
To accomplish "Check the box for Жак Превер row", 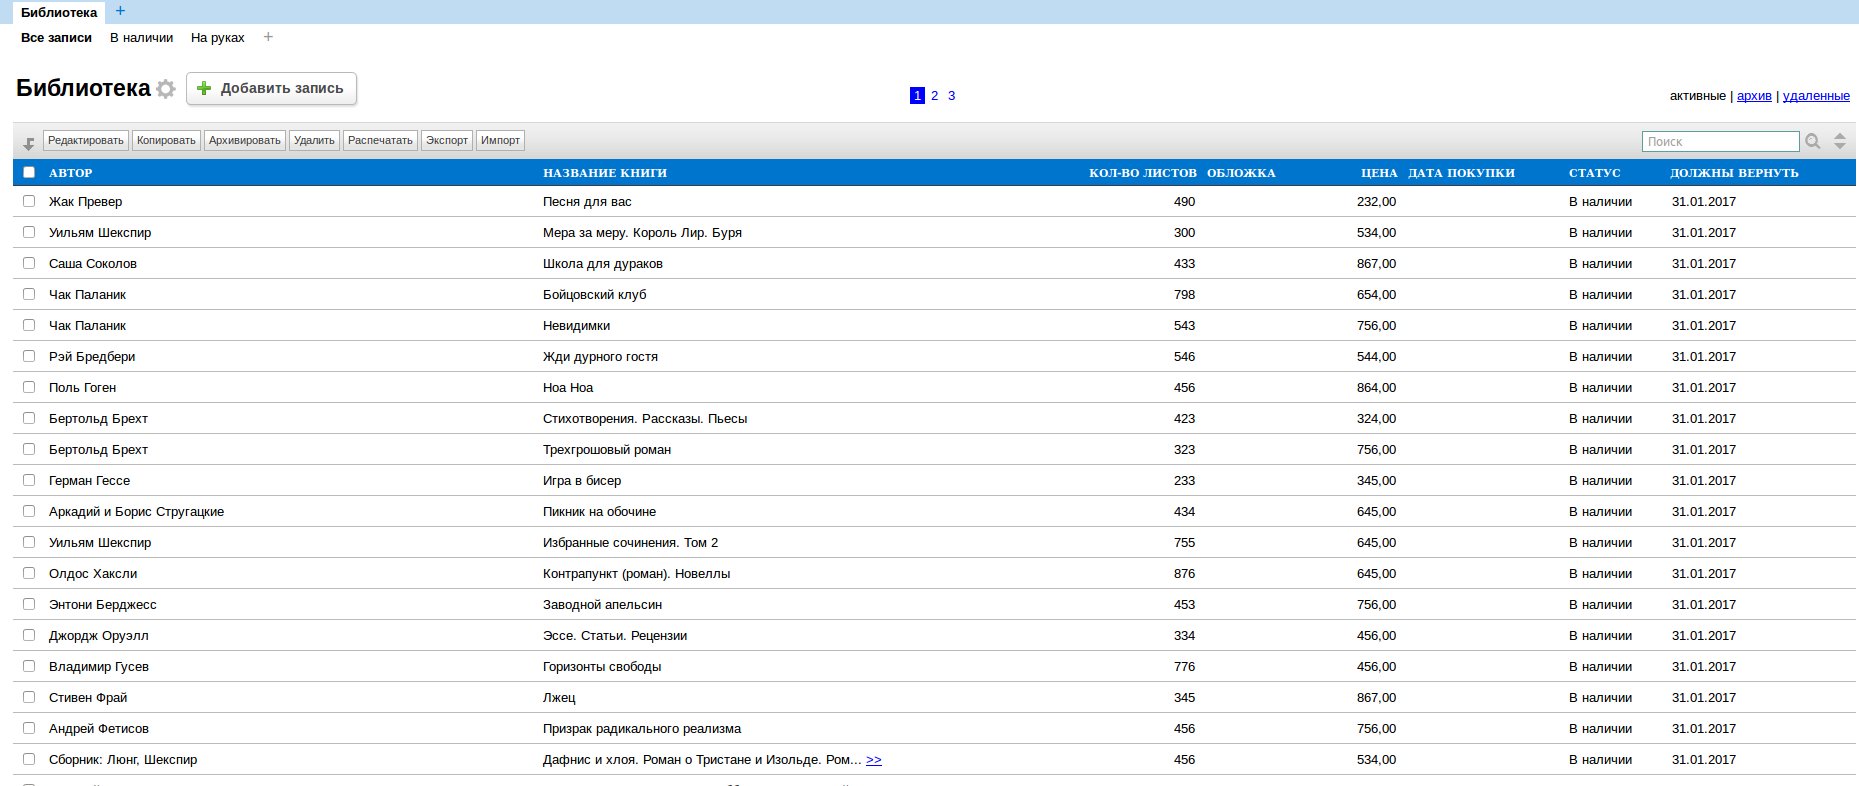I will click(x=29, y=201).
